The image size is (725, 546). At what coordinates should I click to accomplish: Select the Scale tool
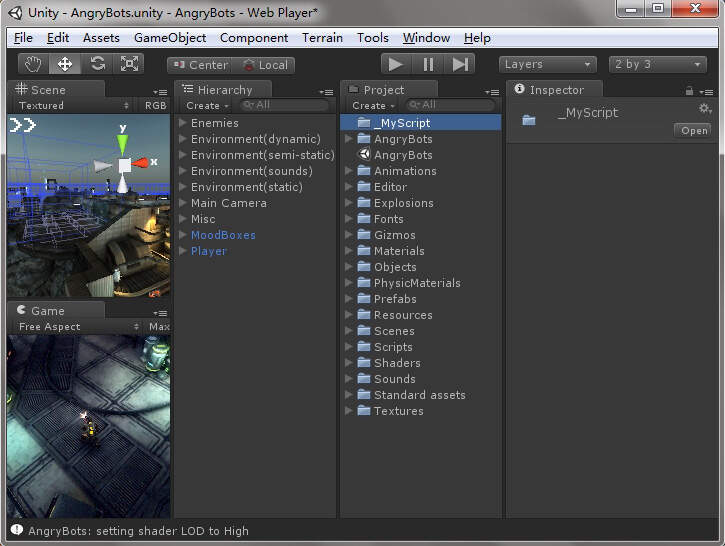click(x=129, y=64)
